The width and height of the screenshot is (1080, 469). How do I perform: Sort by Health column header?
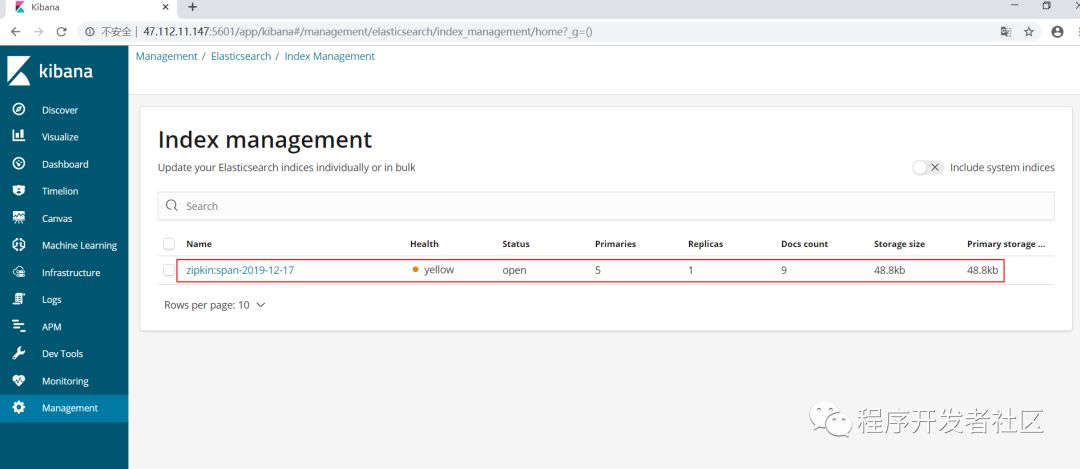[424, 244]
